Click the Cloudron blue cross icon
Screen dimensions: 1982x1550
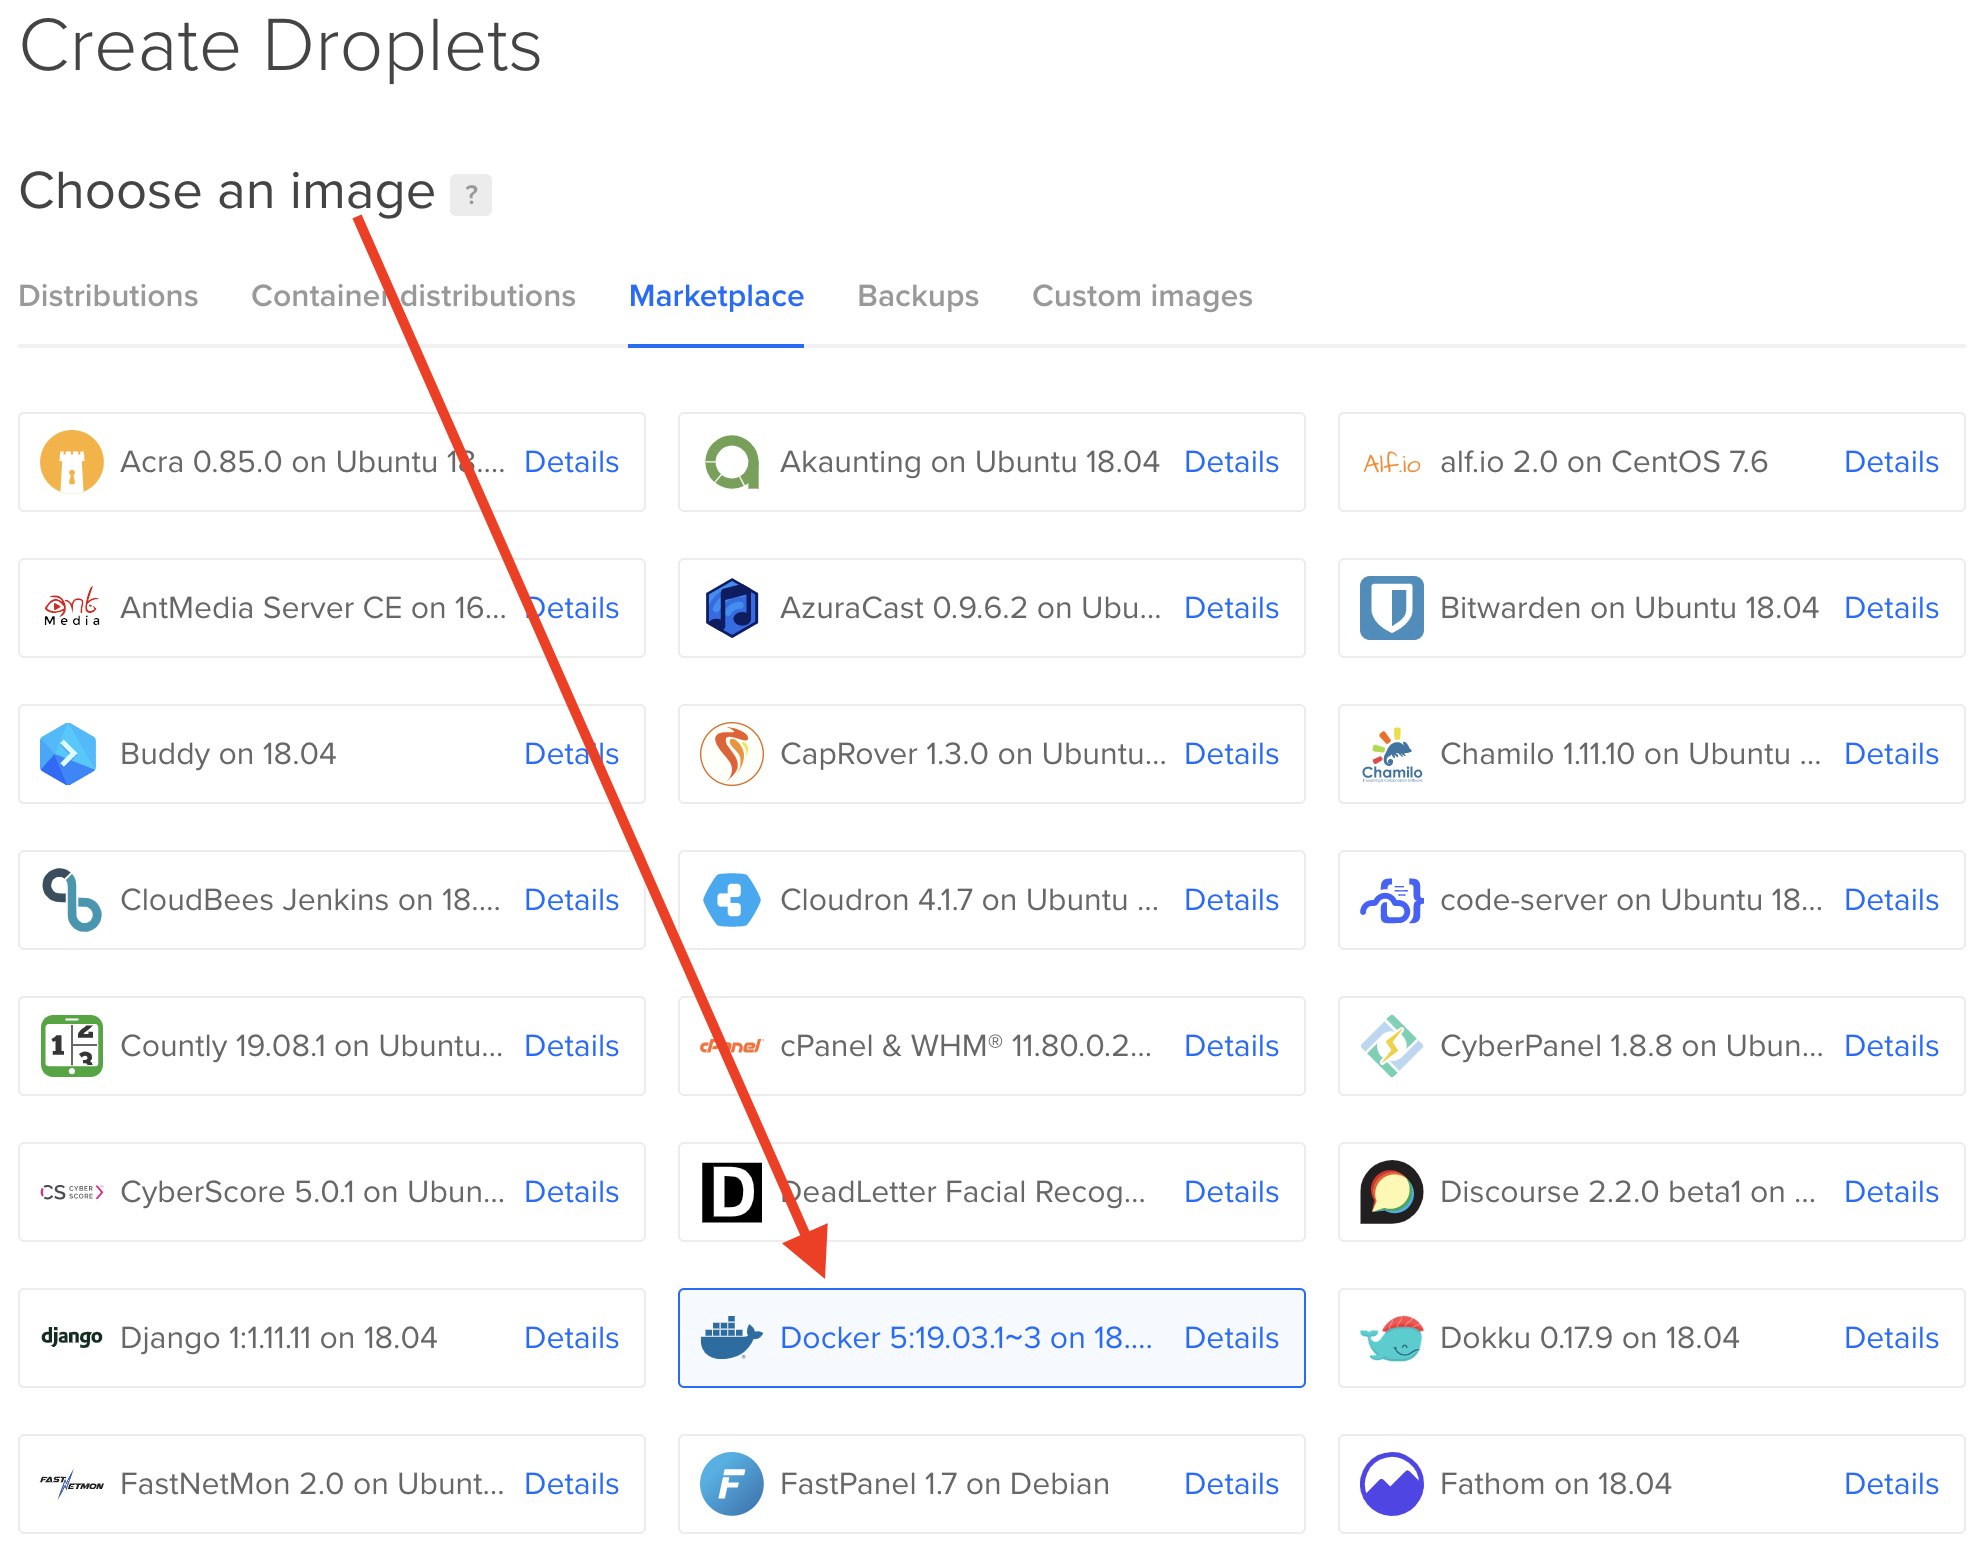click(x=732, y=900)
